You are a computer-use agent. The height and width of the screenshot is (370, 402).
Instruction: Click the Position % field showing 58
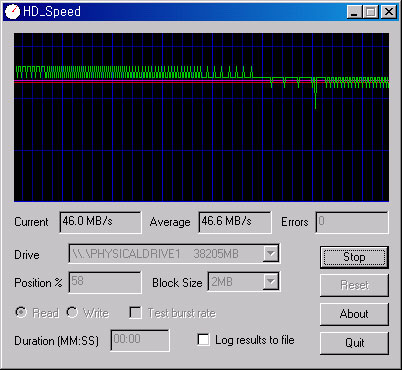pyautogui.click(x=105, y=282)
